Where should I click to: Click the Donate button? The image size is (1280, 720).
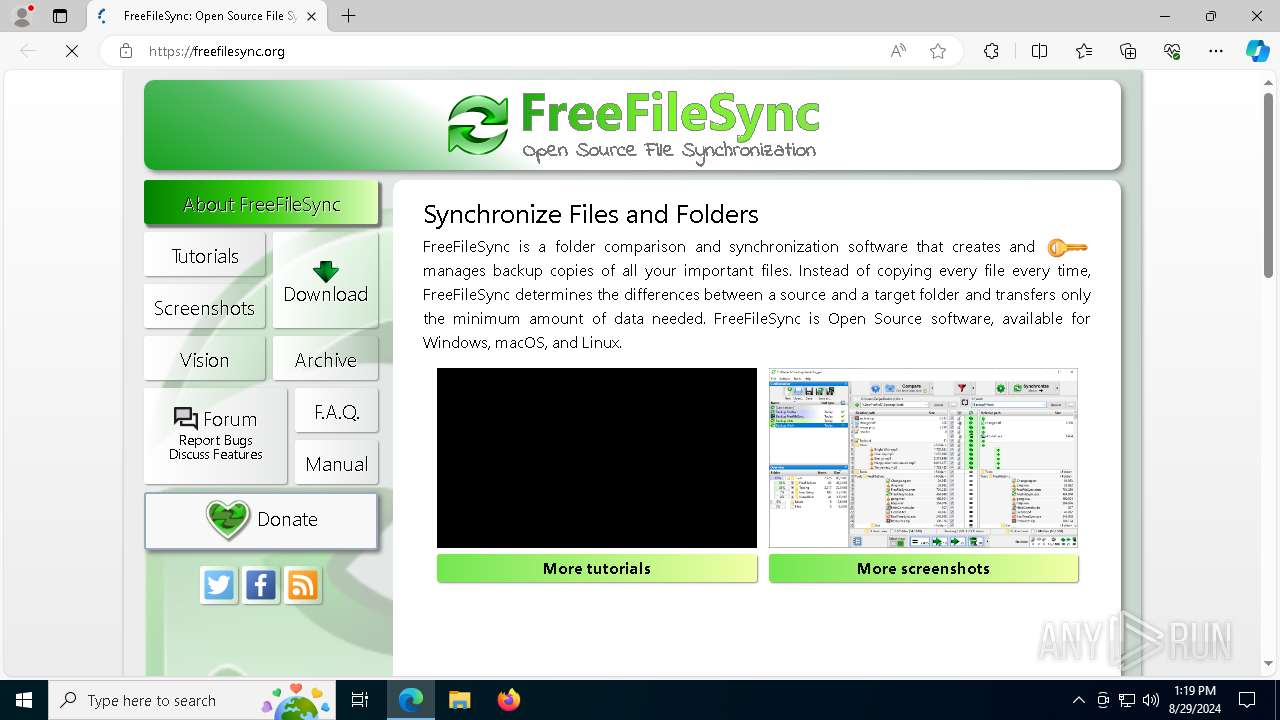261,520
